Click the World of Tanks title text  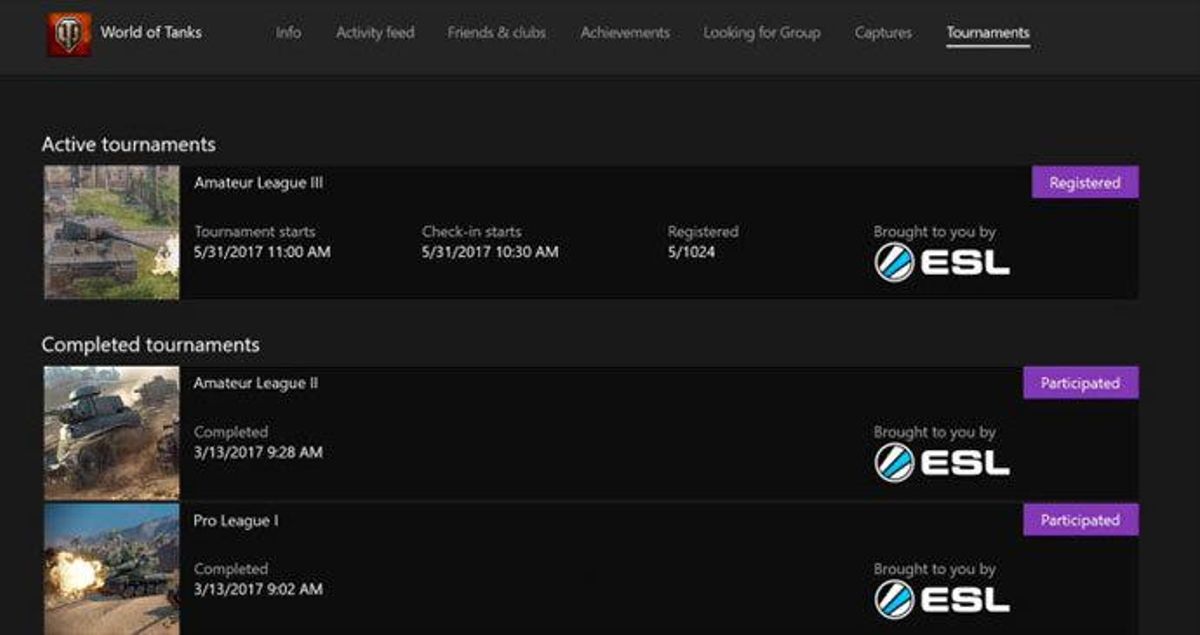151,32
